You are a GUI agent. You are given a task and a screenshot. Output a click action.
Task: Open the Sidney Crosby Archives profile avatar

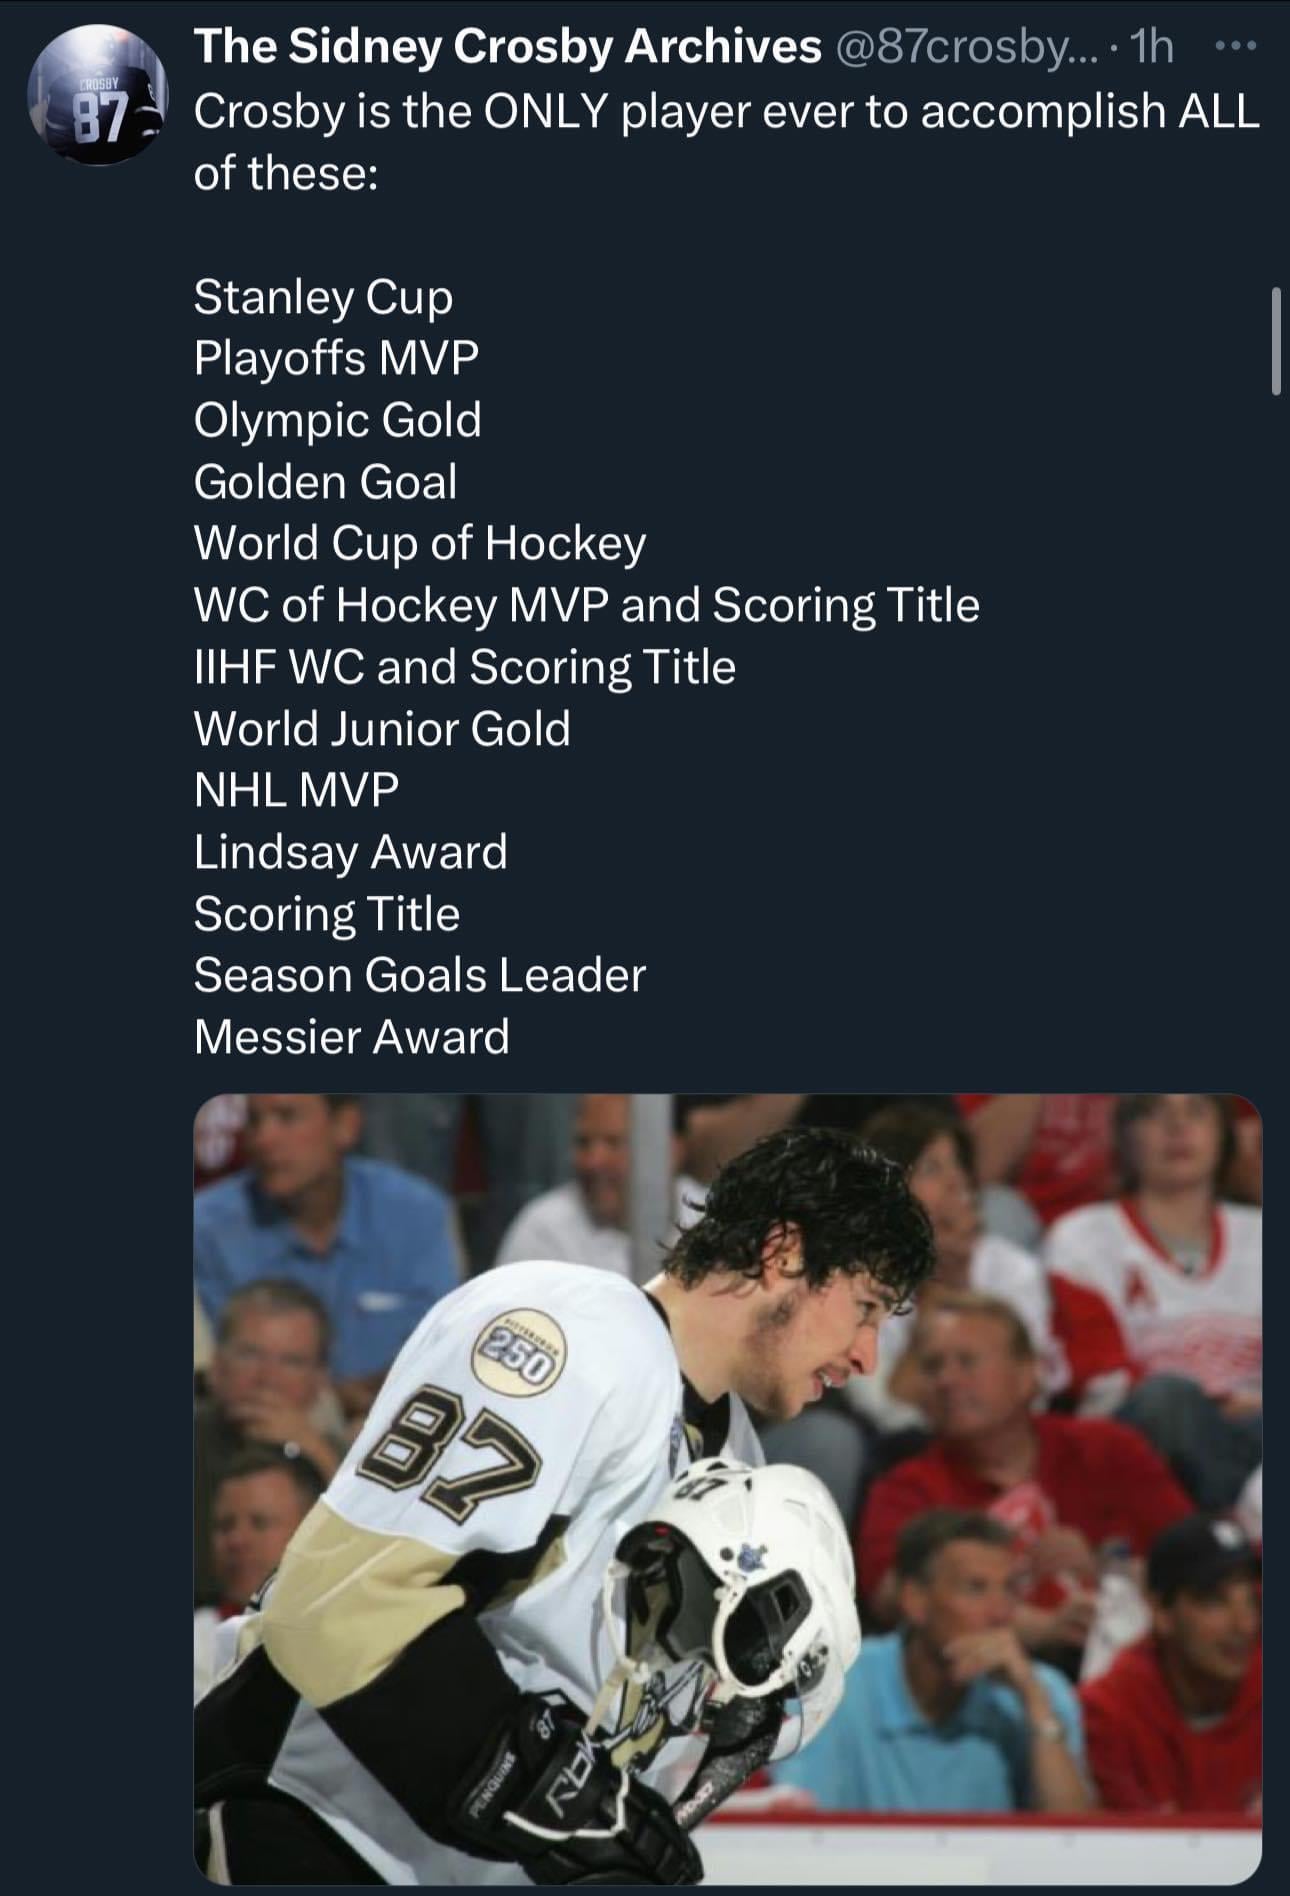coord(97,97)
